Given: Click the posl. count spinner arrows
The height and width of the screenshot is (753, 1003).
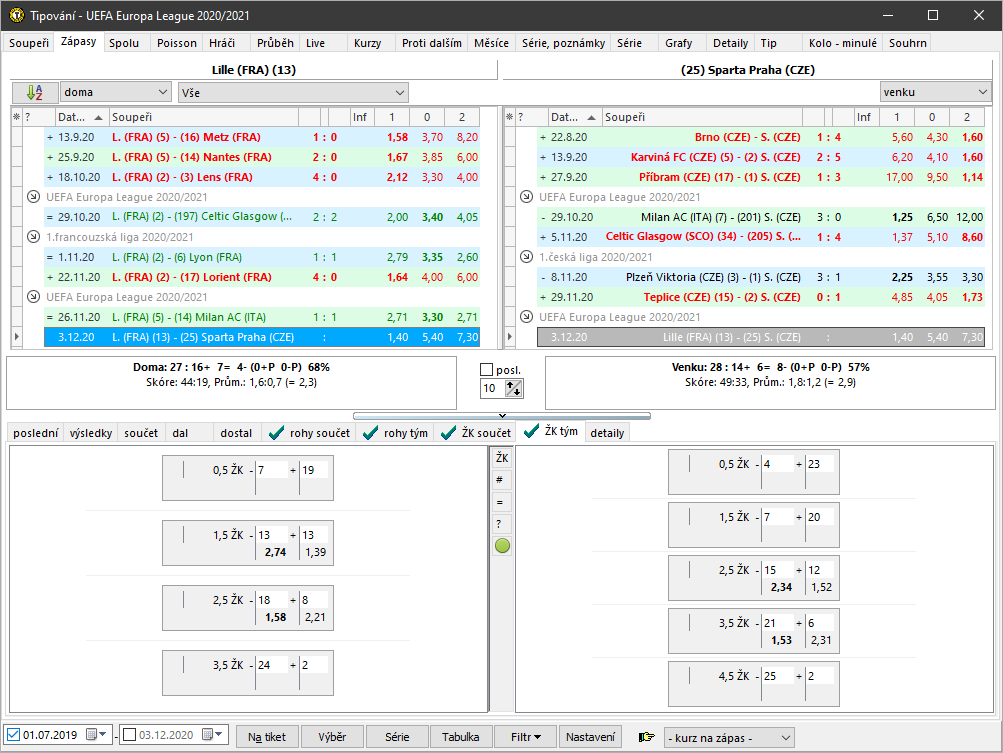Looking at the screenshot, I should (x=514, y=388).
